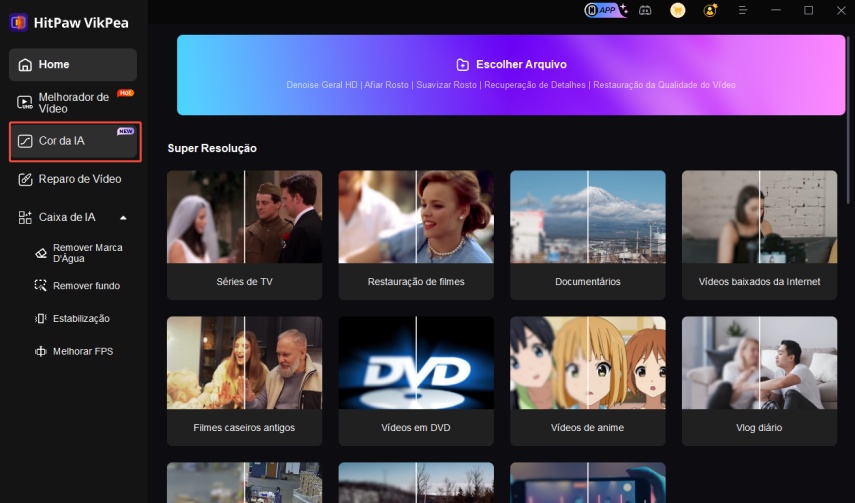Select Cor da IA menu item

(x=74, y=141)
